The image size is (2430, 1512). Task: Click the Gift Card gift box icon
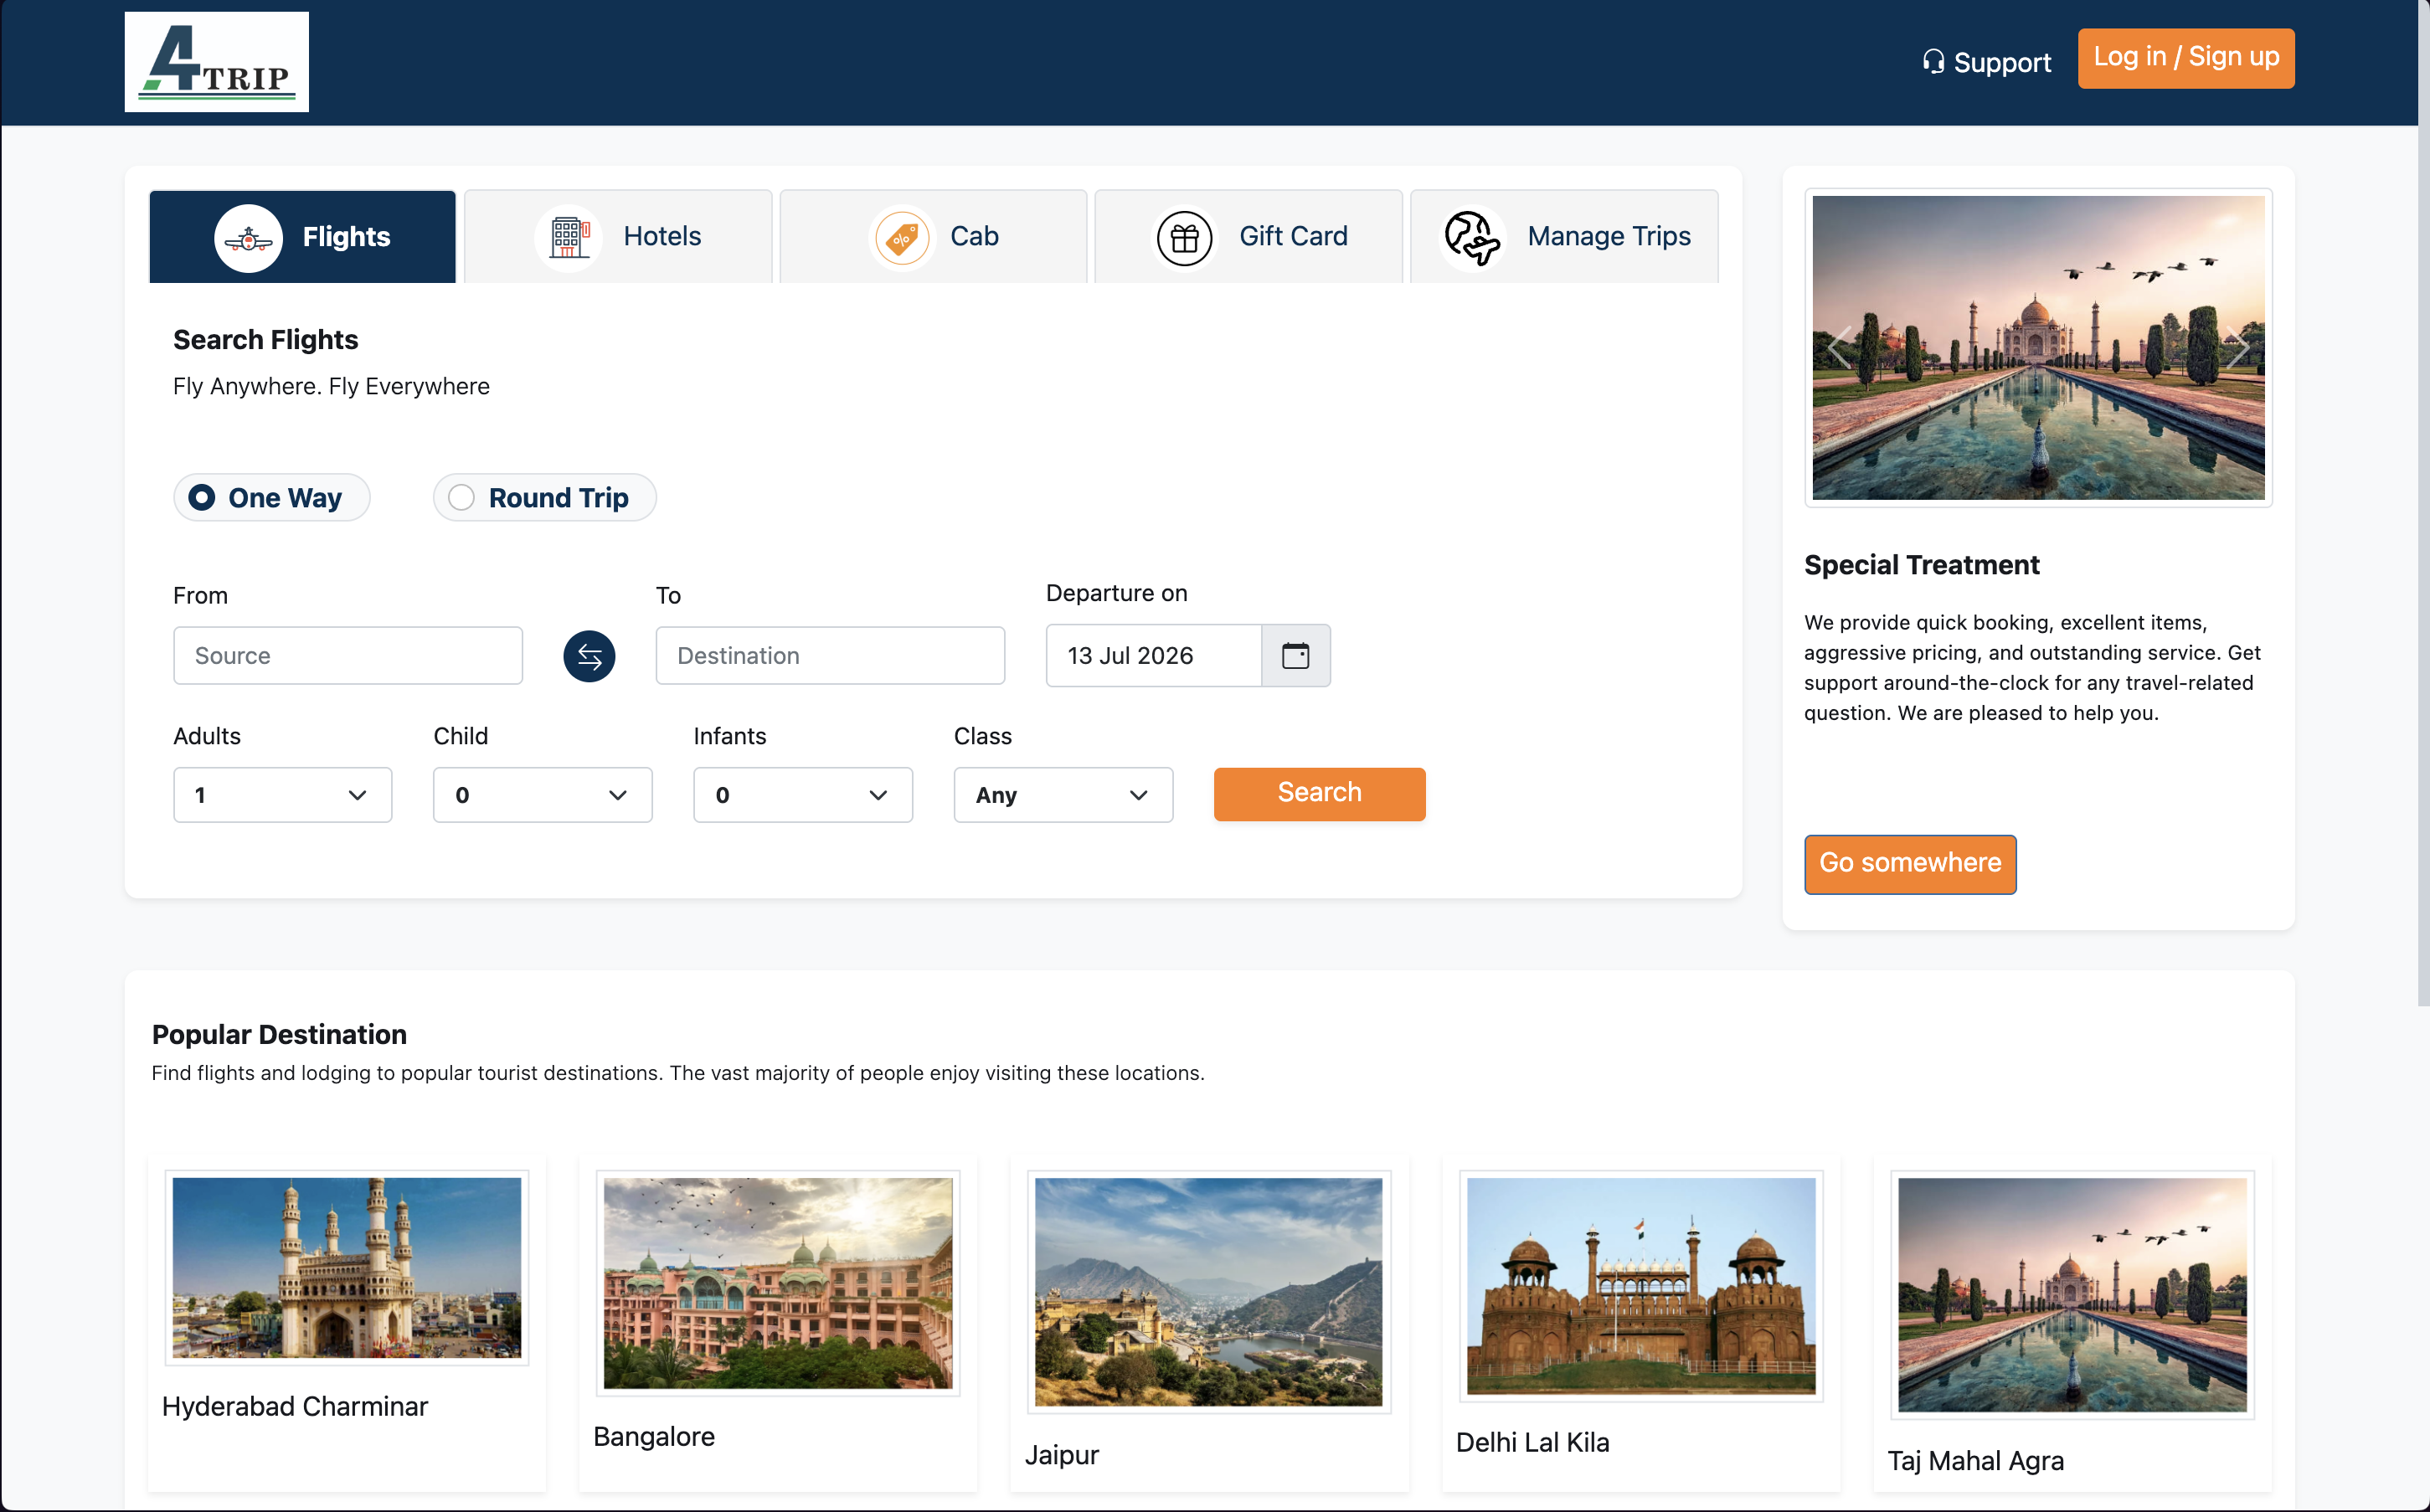pos(1184,238)
